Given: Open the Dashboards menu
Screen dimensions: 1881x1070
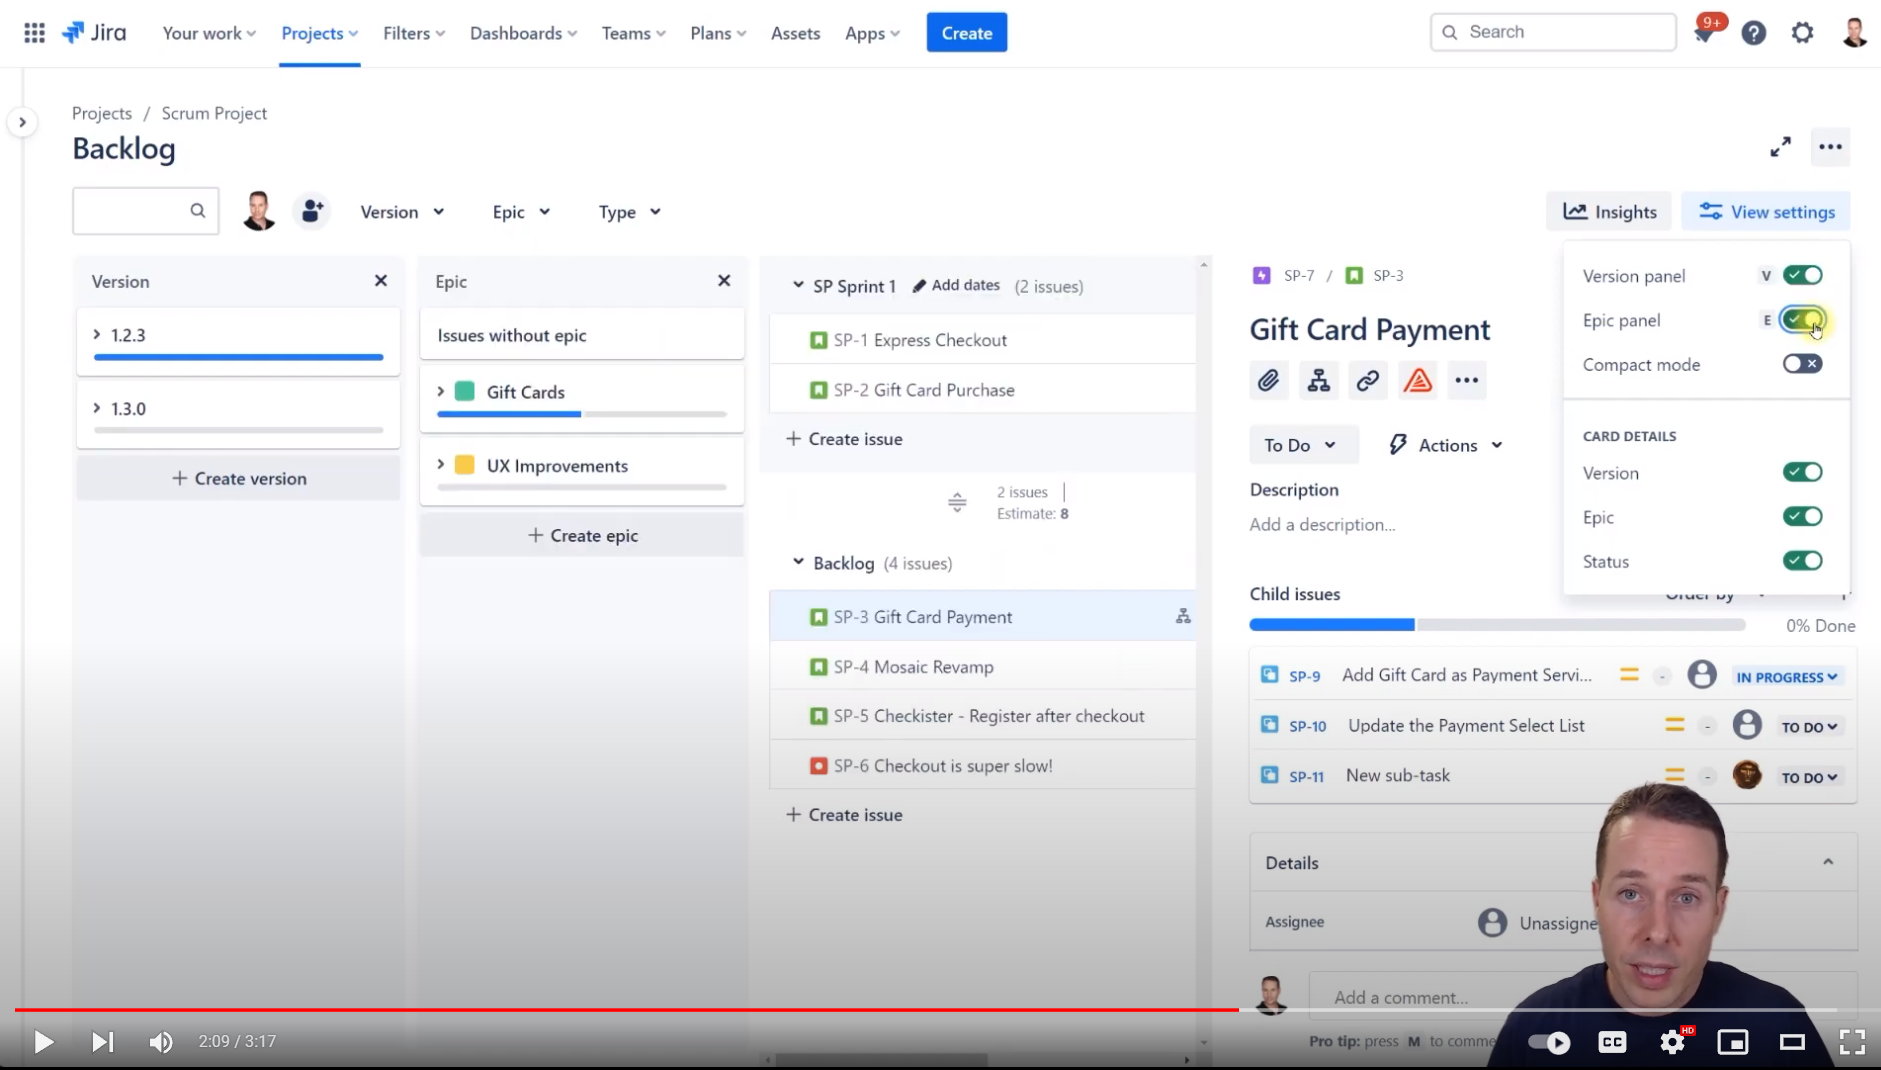Looking at the screenshot, I should pos(523,33).
